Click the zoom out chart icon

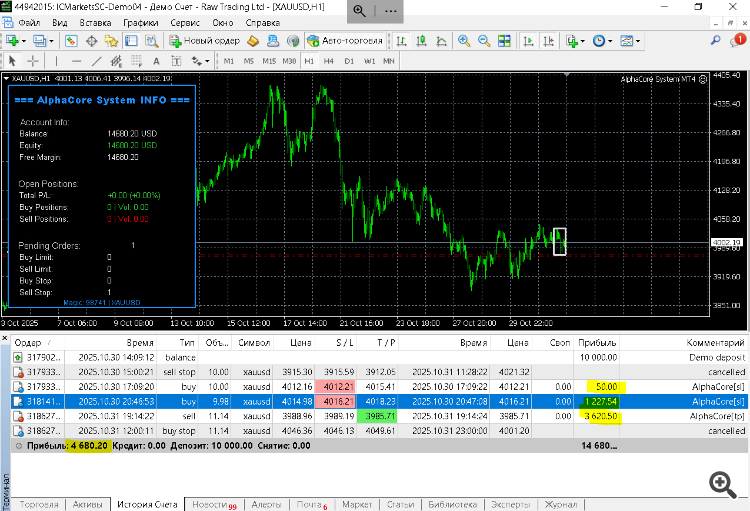point(483,41)
